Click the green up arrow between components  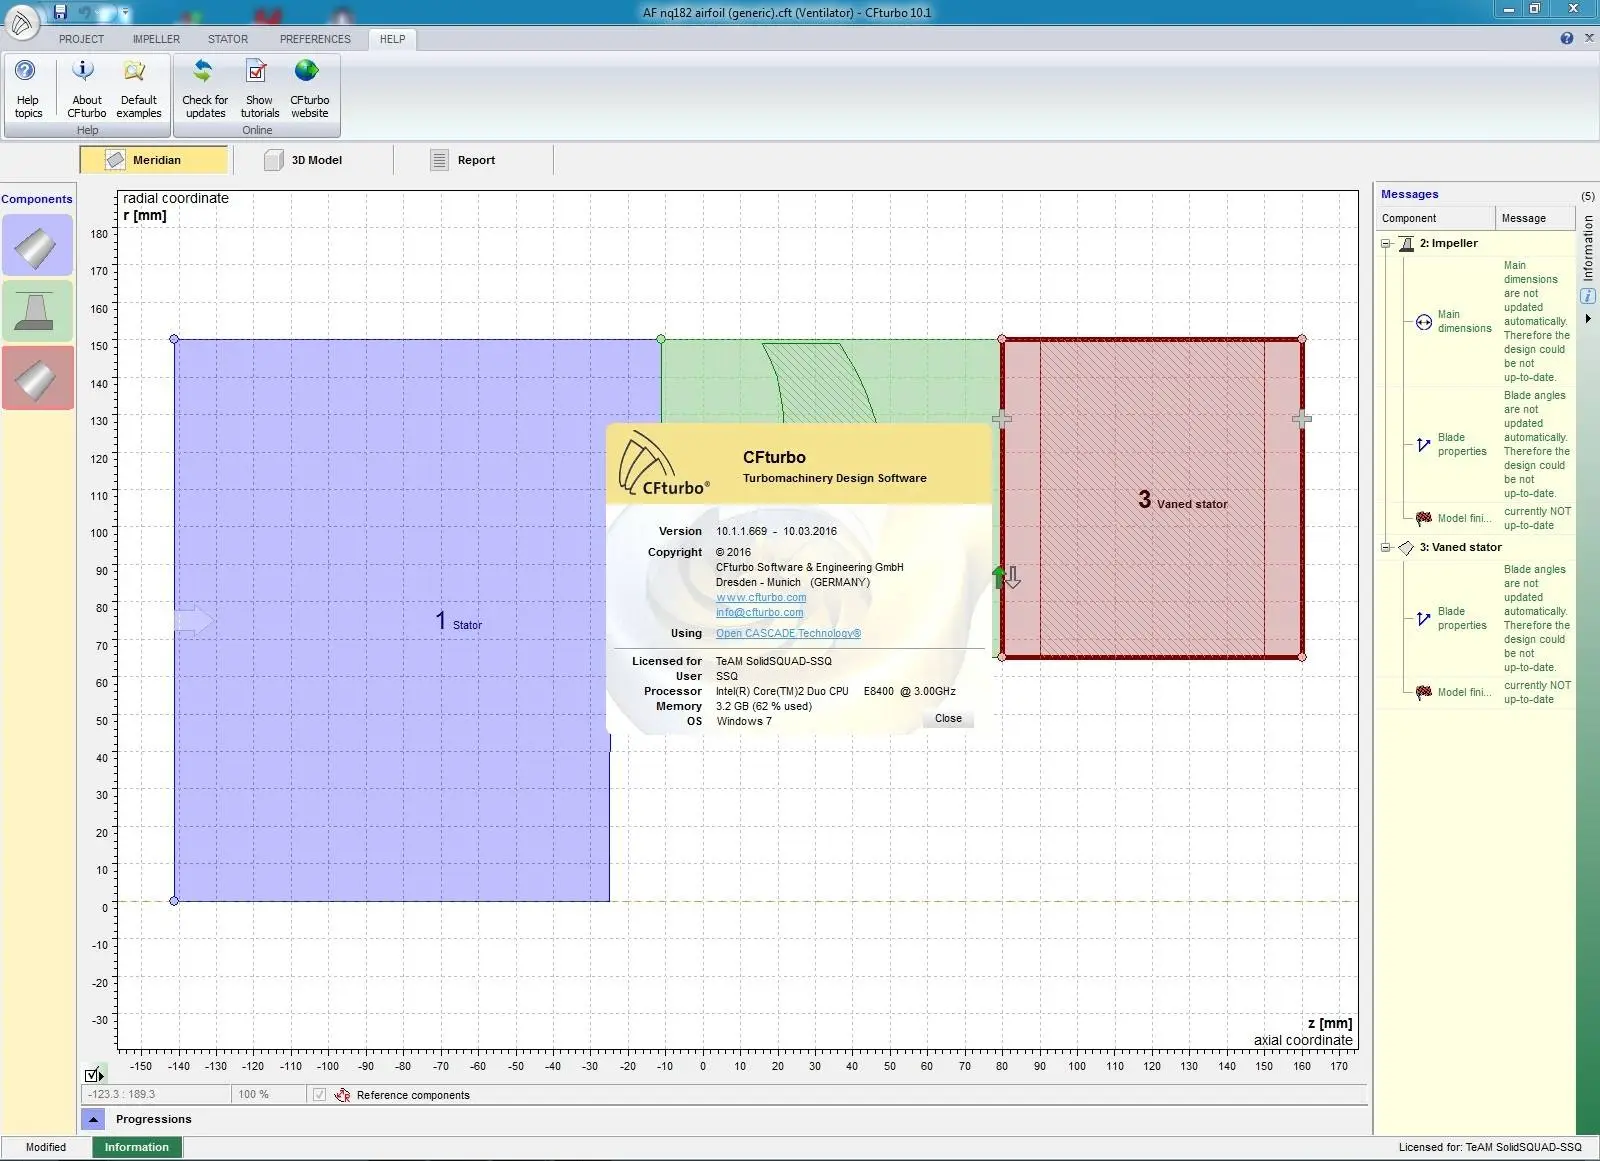point(998,577)
